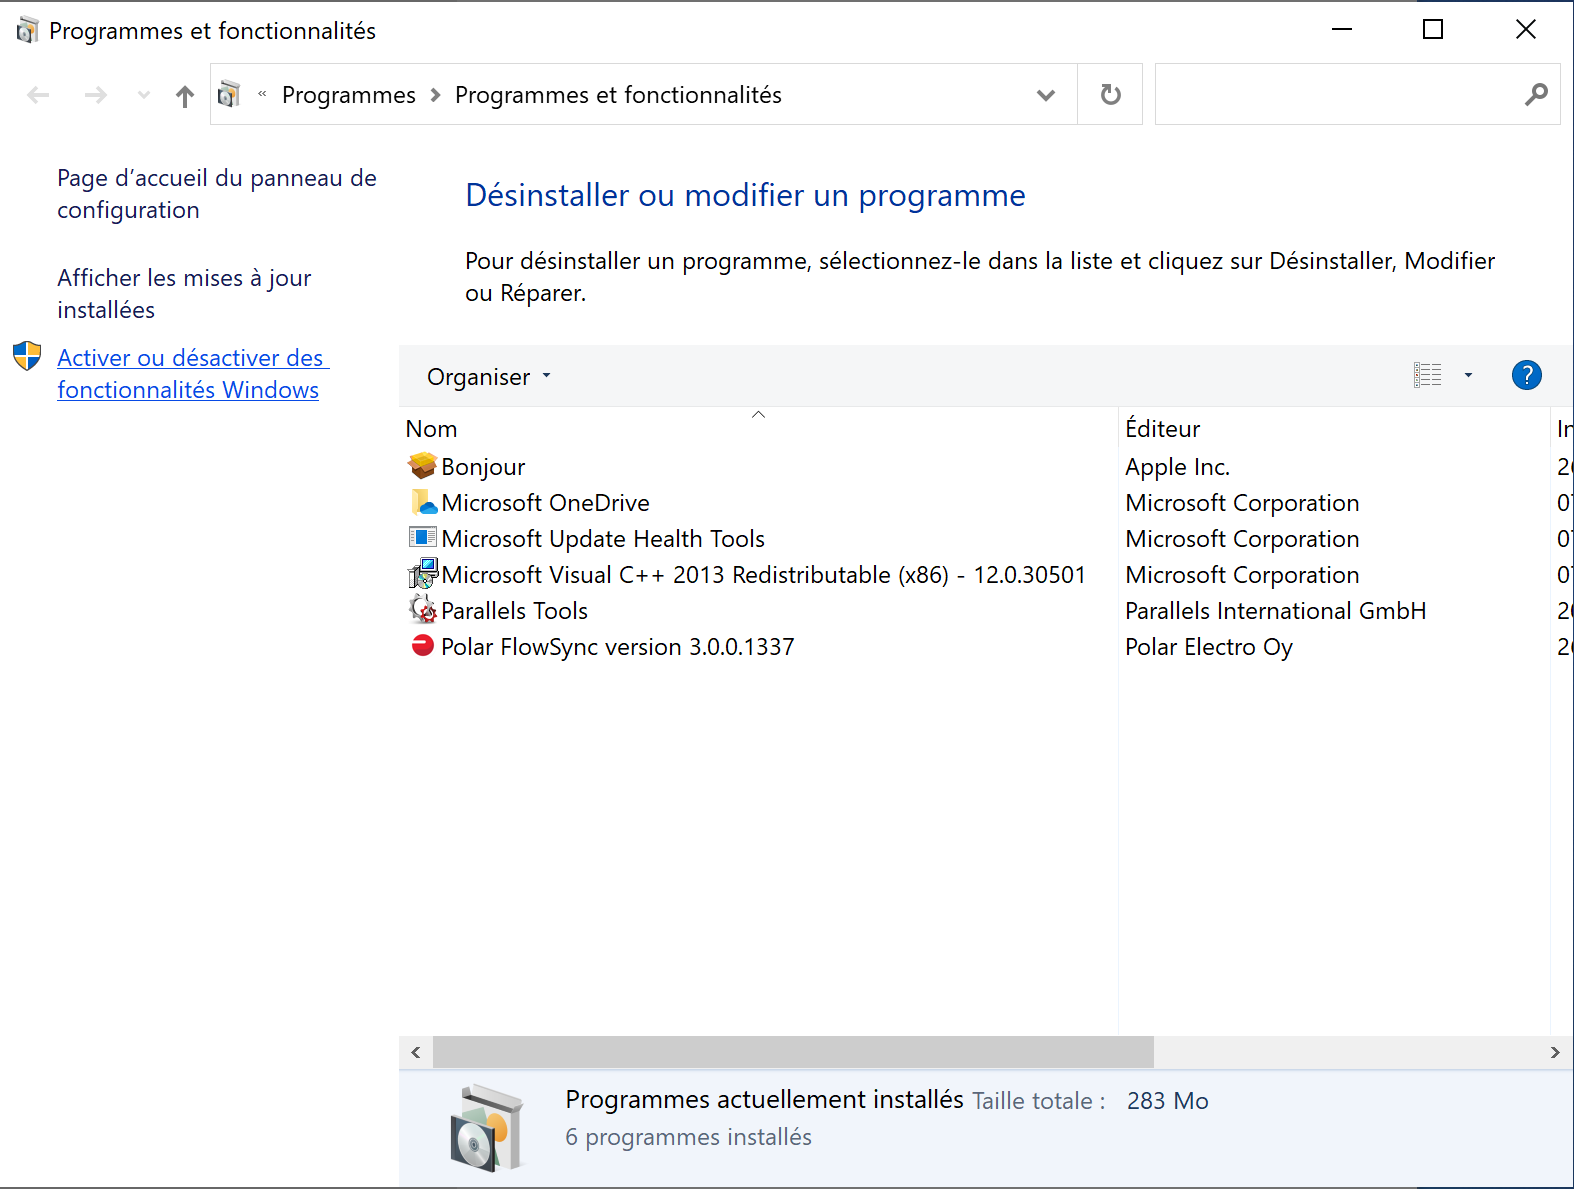Maximize the Programmes et fonctionnalités window
Screen dimensions: 1574x1189
click(x=1433, y=30)
